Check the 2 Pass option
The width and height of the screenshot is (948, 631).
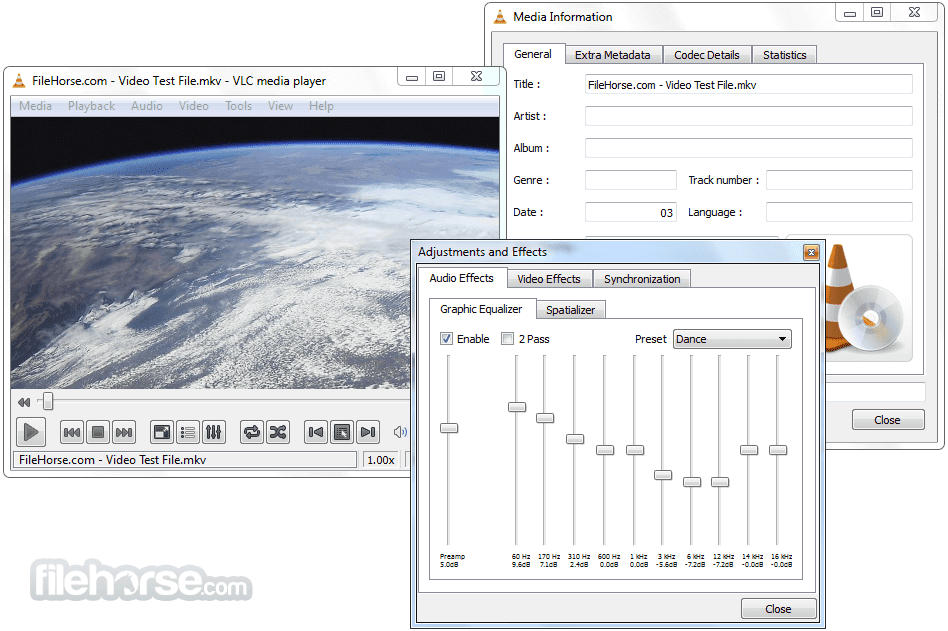[508, 339]
